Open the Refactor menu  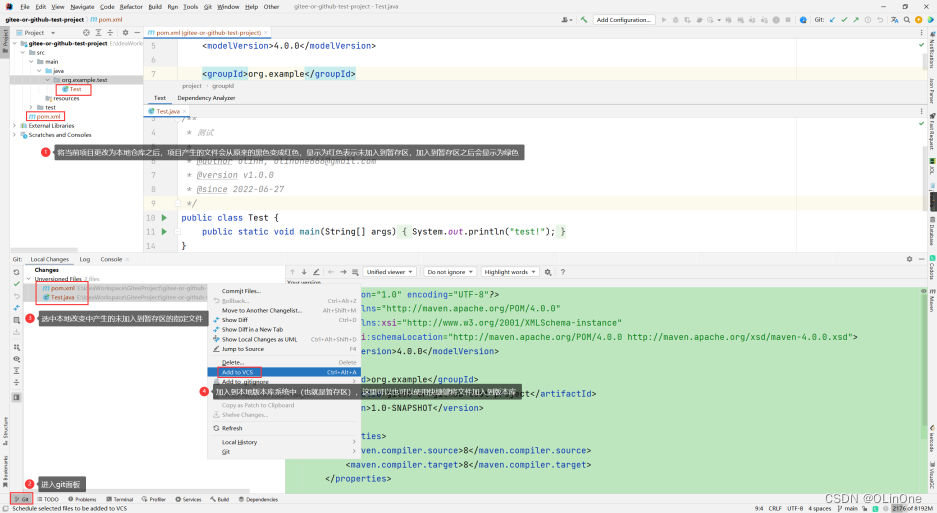[x=131, y=7]
